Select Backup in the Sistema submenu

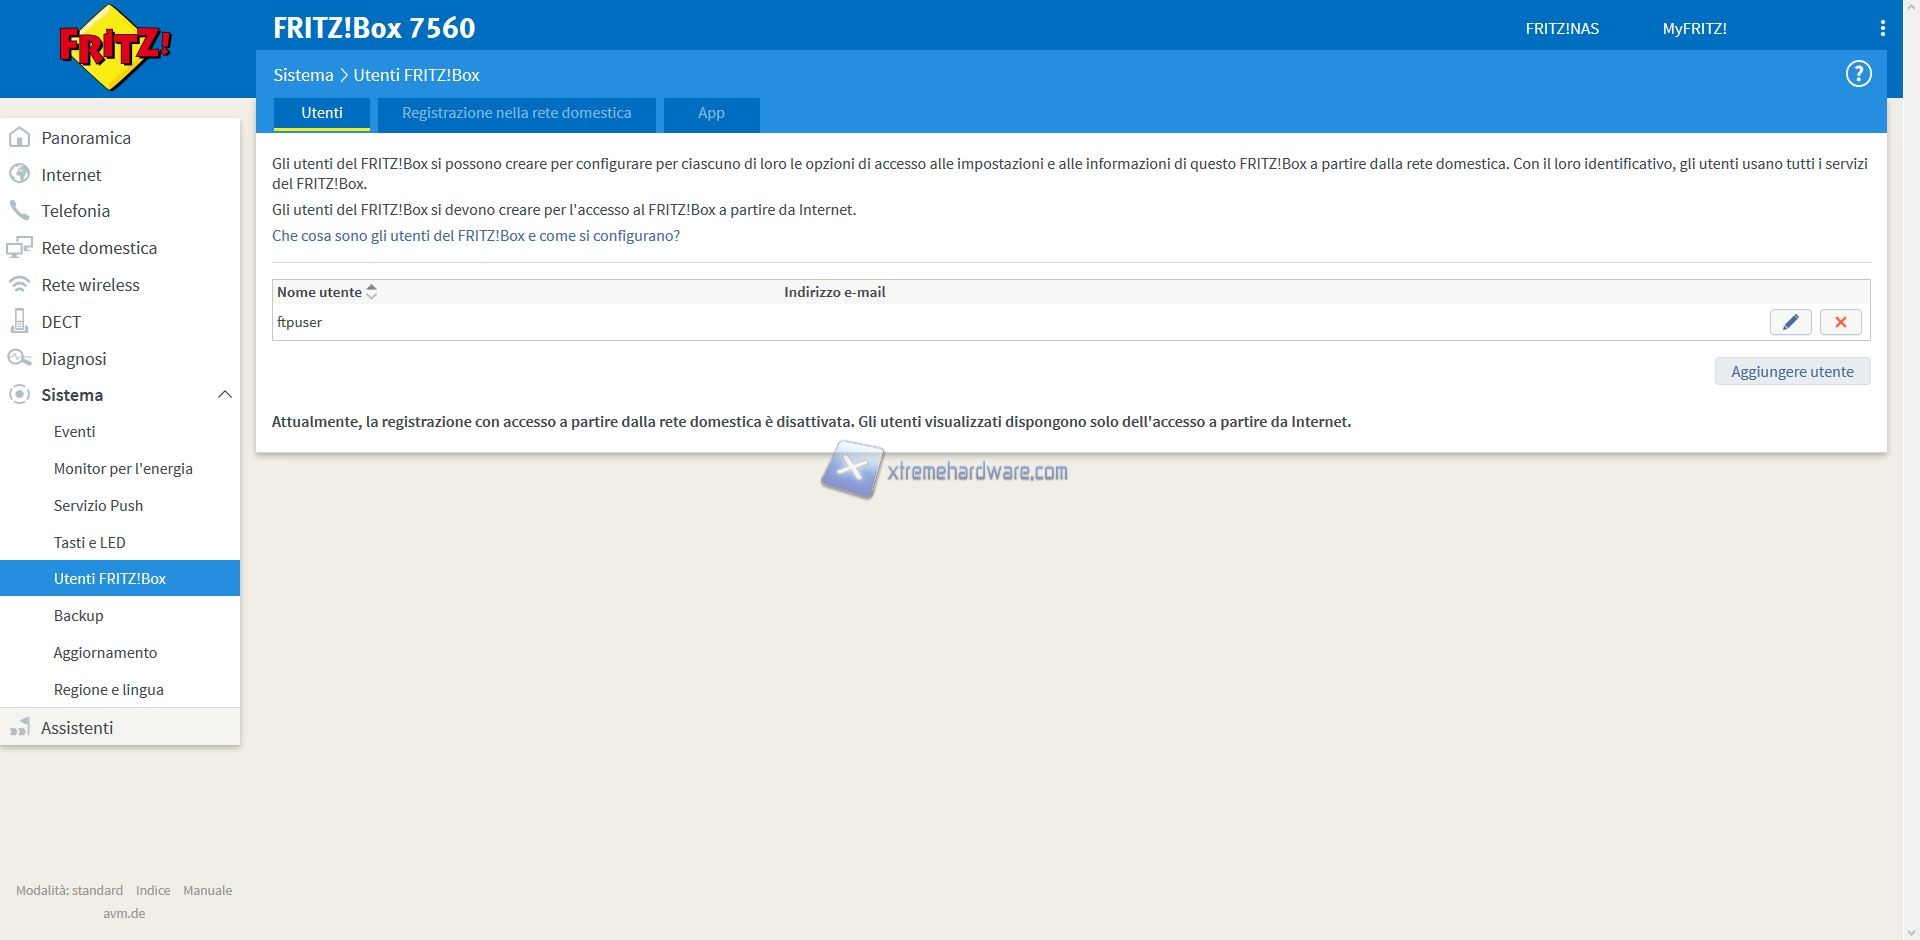[x=78, y=616]
